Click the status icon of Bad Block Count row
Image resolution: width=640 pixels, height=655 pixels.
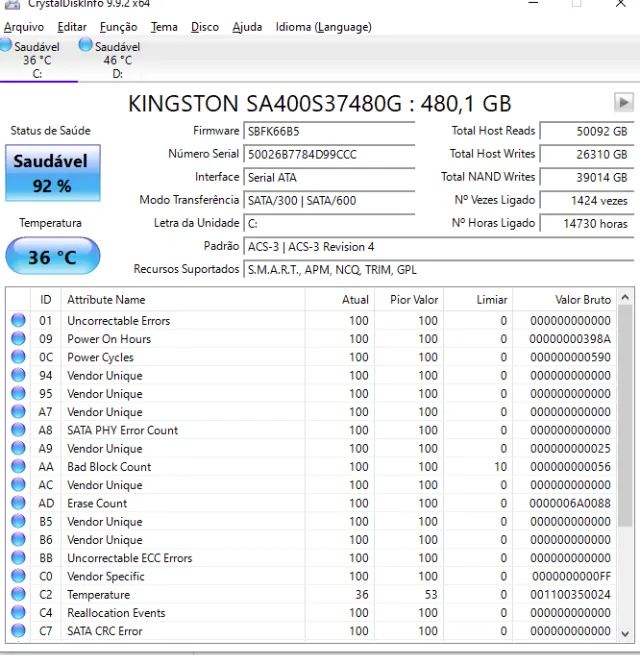tap(18, 466)
